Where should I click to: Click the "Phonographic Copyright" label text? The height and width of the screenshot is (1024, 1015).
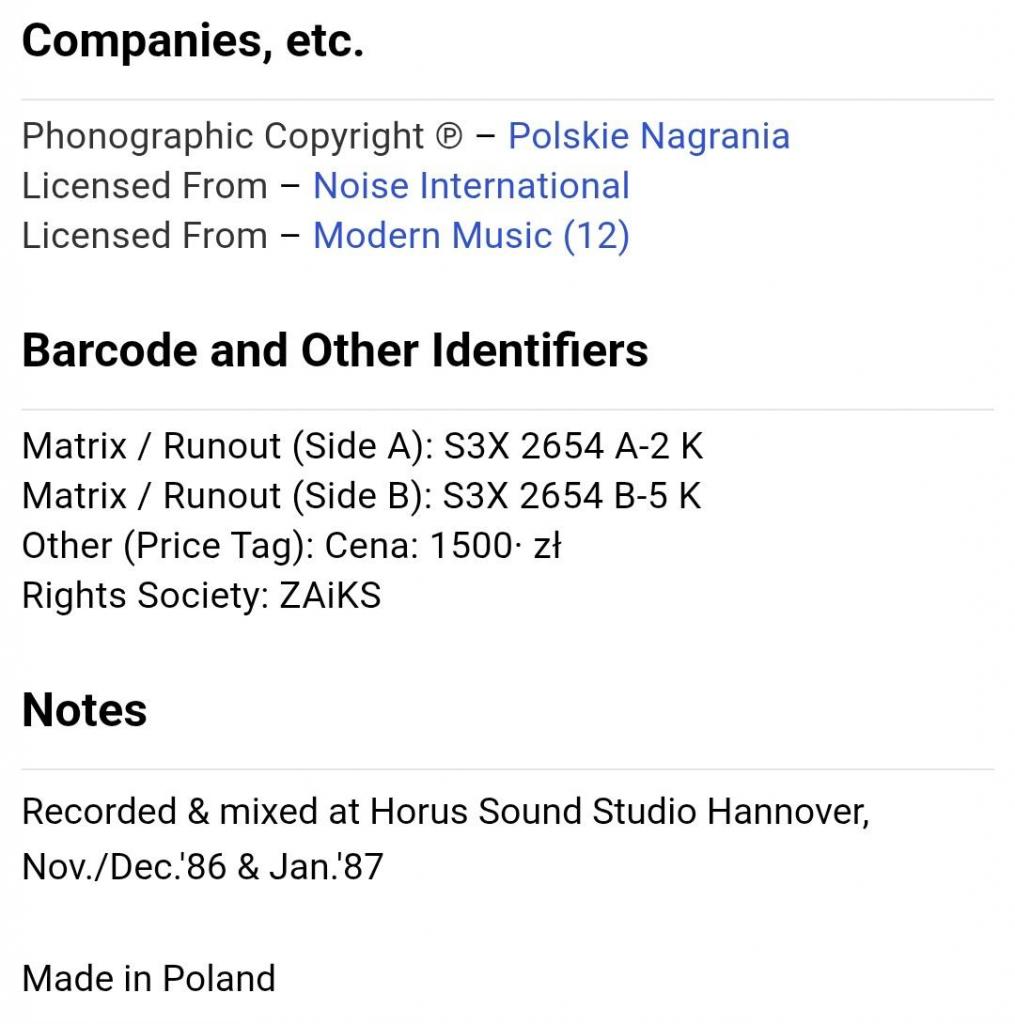[x=223, y=136]
